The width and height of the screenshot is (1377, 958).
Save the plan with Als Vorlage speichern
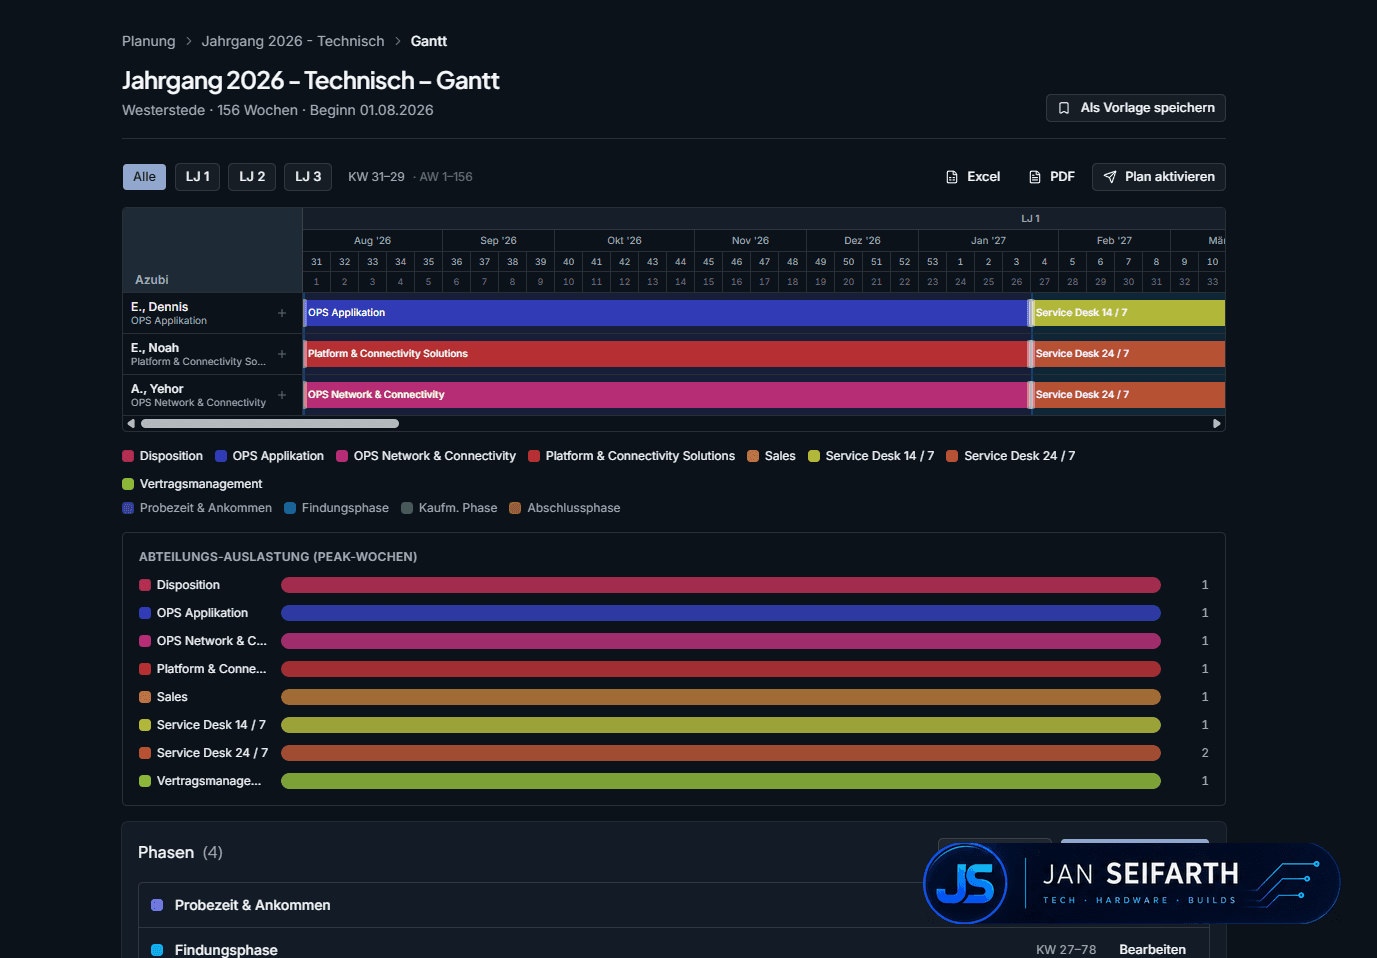1136,108
